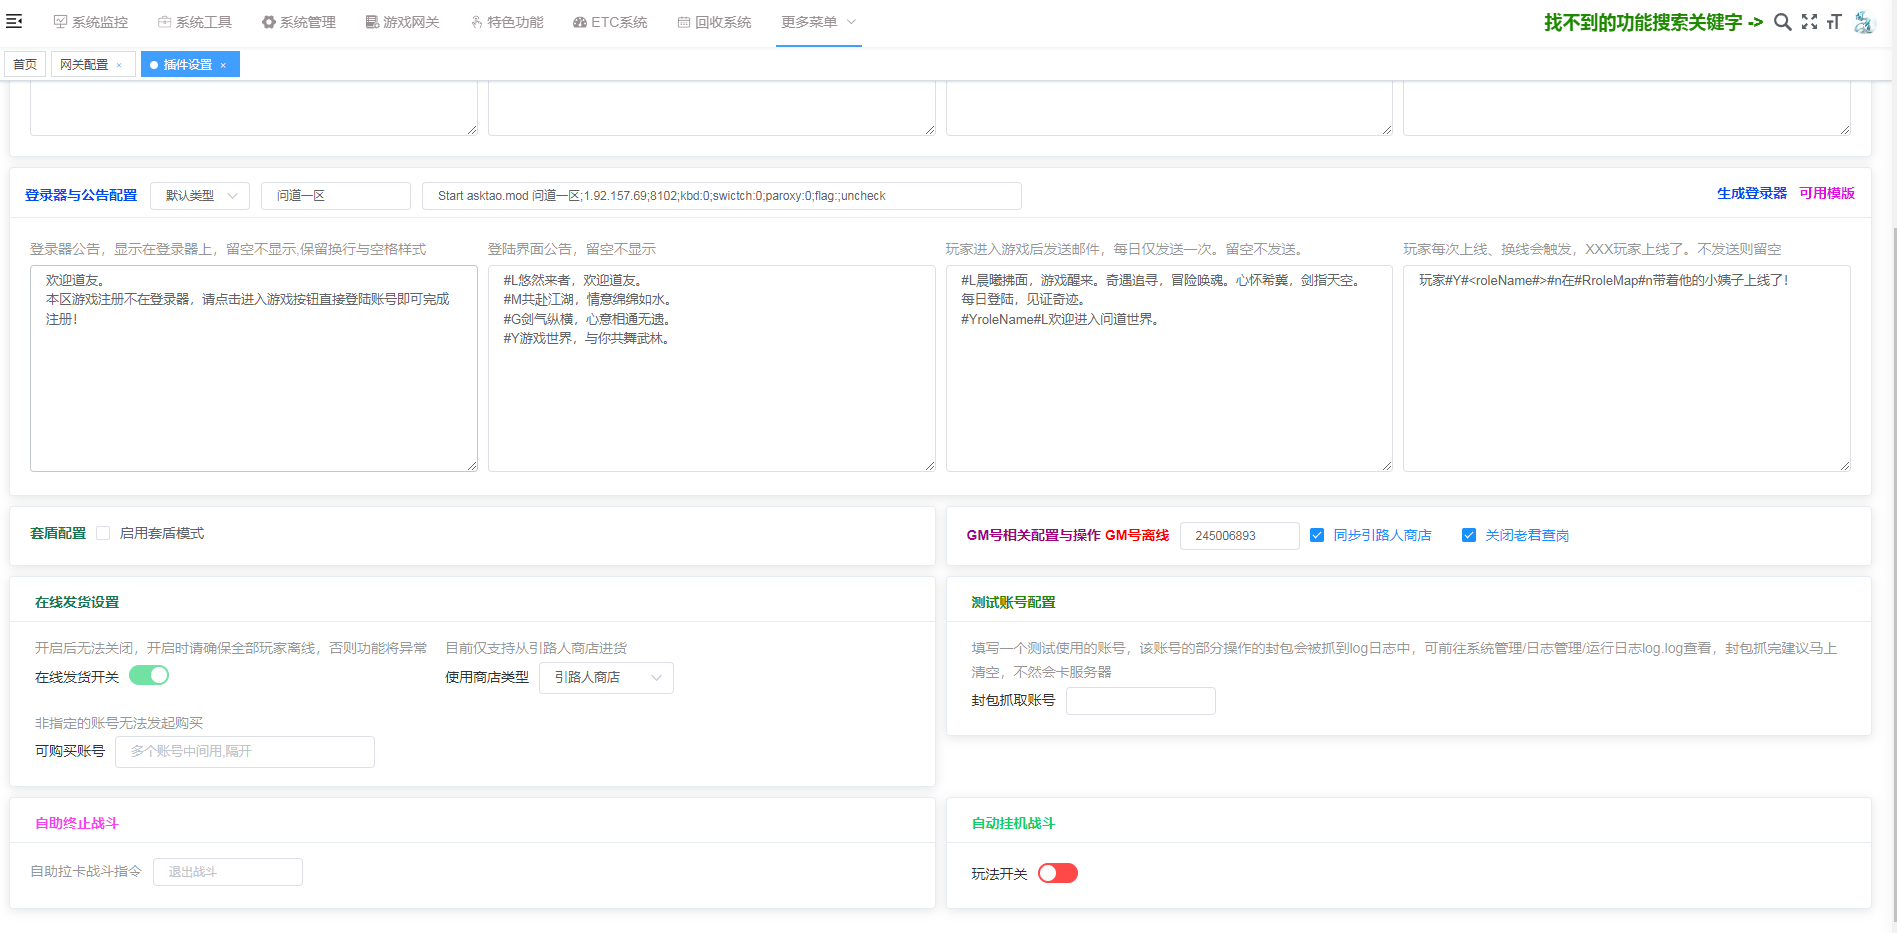Enable the 启用套盾模式 checkbox
The width and height of the screenshot is (1897, 933).
[x=103, y=533]
